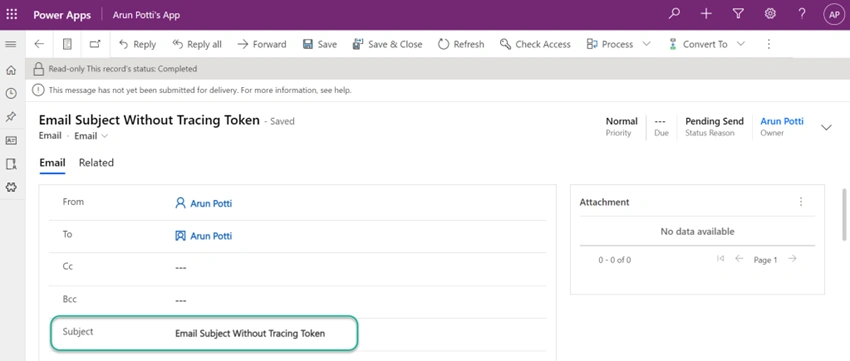Expand the header fields chevron

[826, 127]
